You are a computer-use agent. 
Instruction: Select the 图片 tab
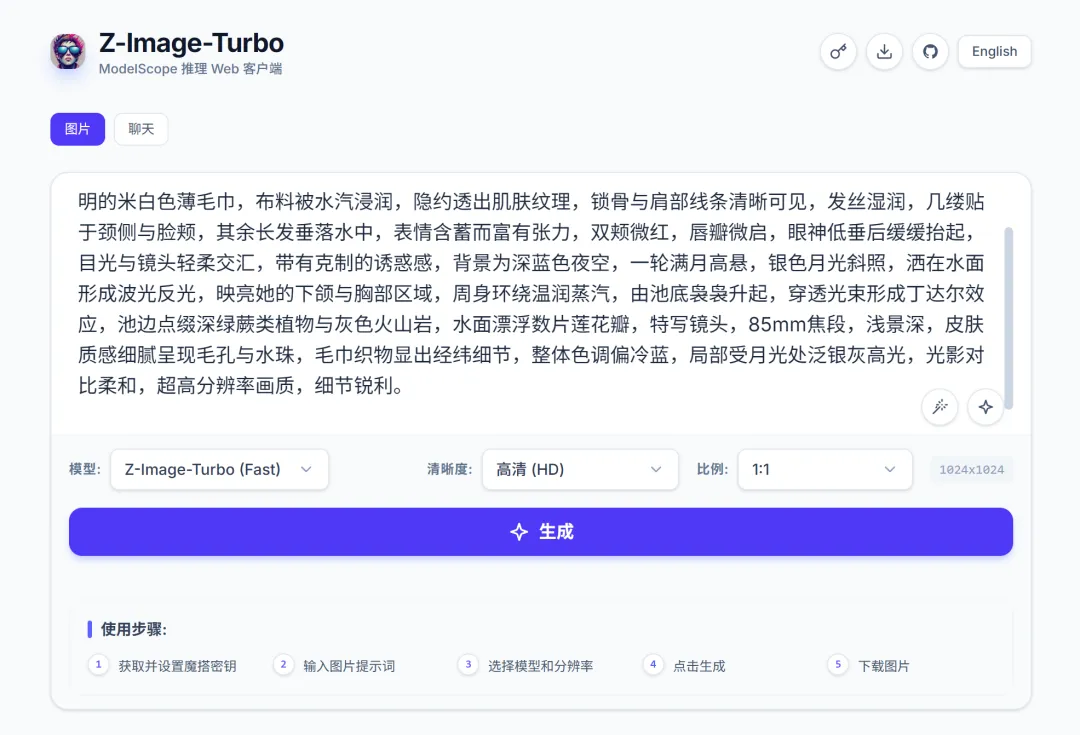coord(77,129)
